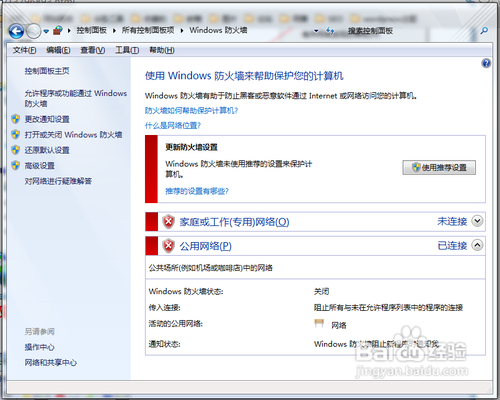Screen dimensions: 500x400
Task: Select 所有控制面板项 in the breadcrumb
Action: 148,30
